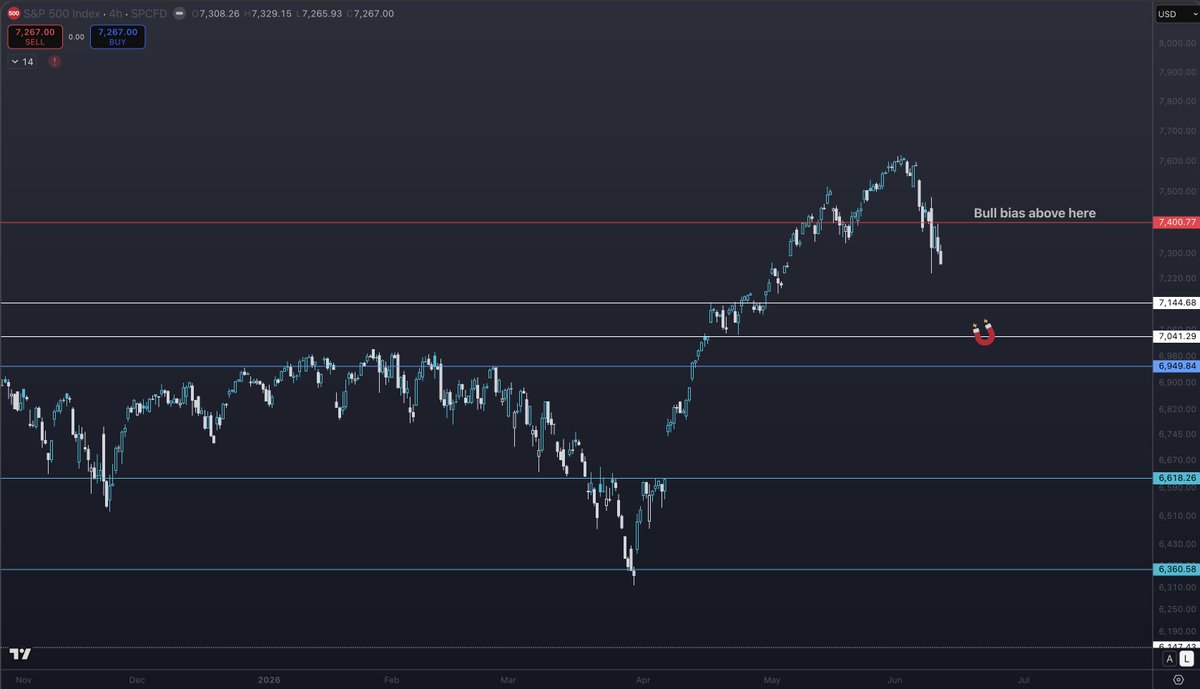Click the low value 7,265.93 in header
The image size is (1200, 689).
[321, 14]
